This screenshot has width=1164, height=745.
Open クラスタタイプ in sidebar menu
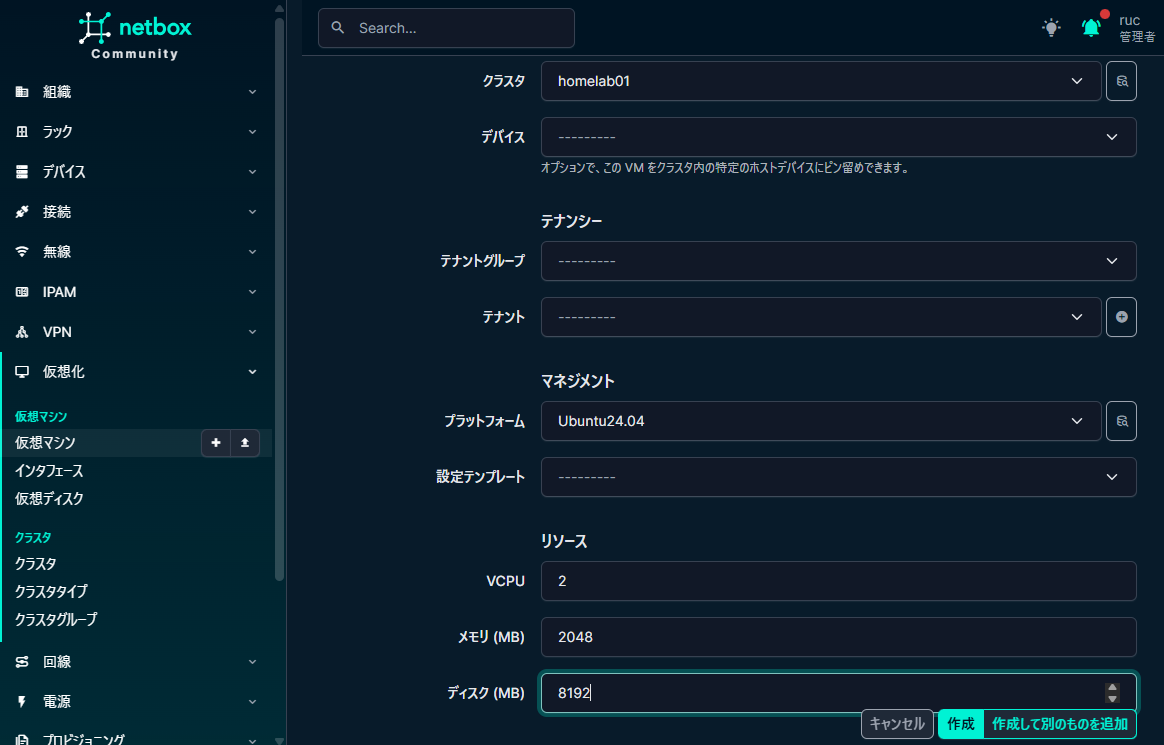(x=51, y=591)
